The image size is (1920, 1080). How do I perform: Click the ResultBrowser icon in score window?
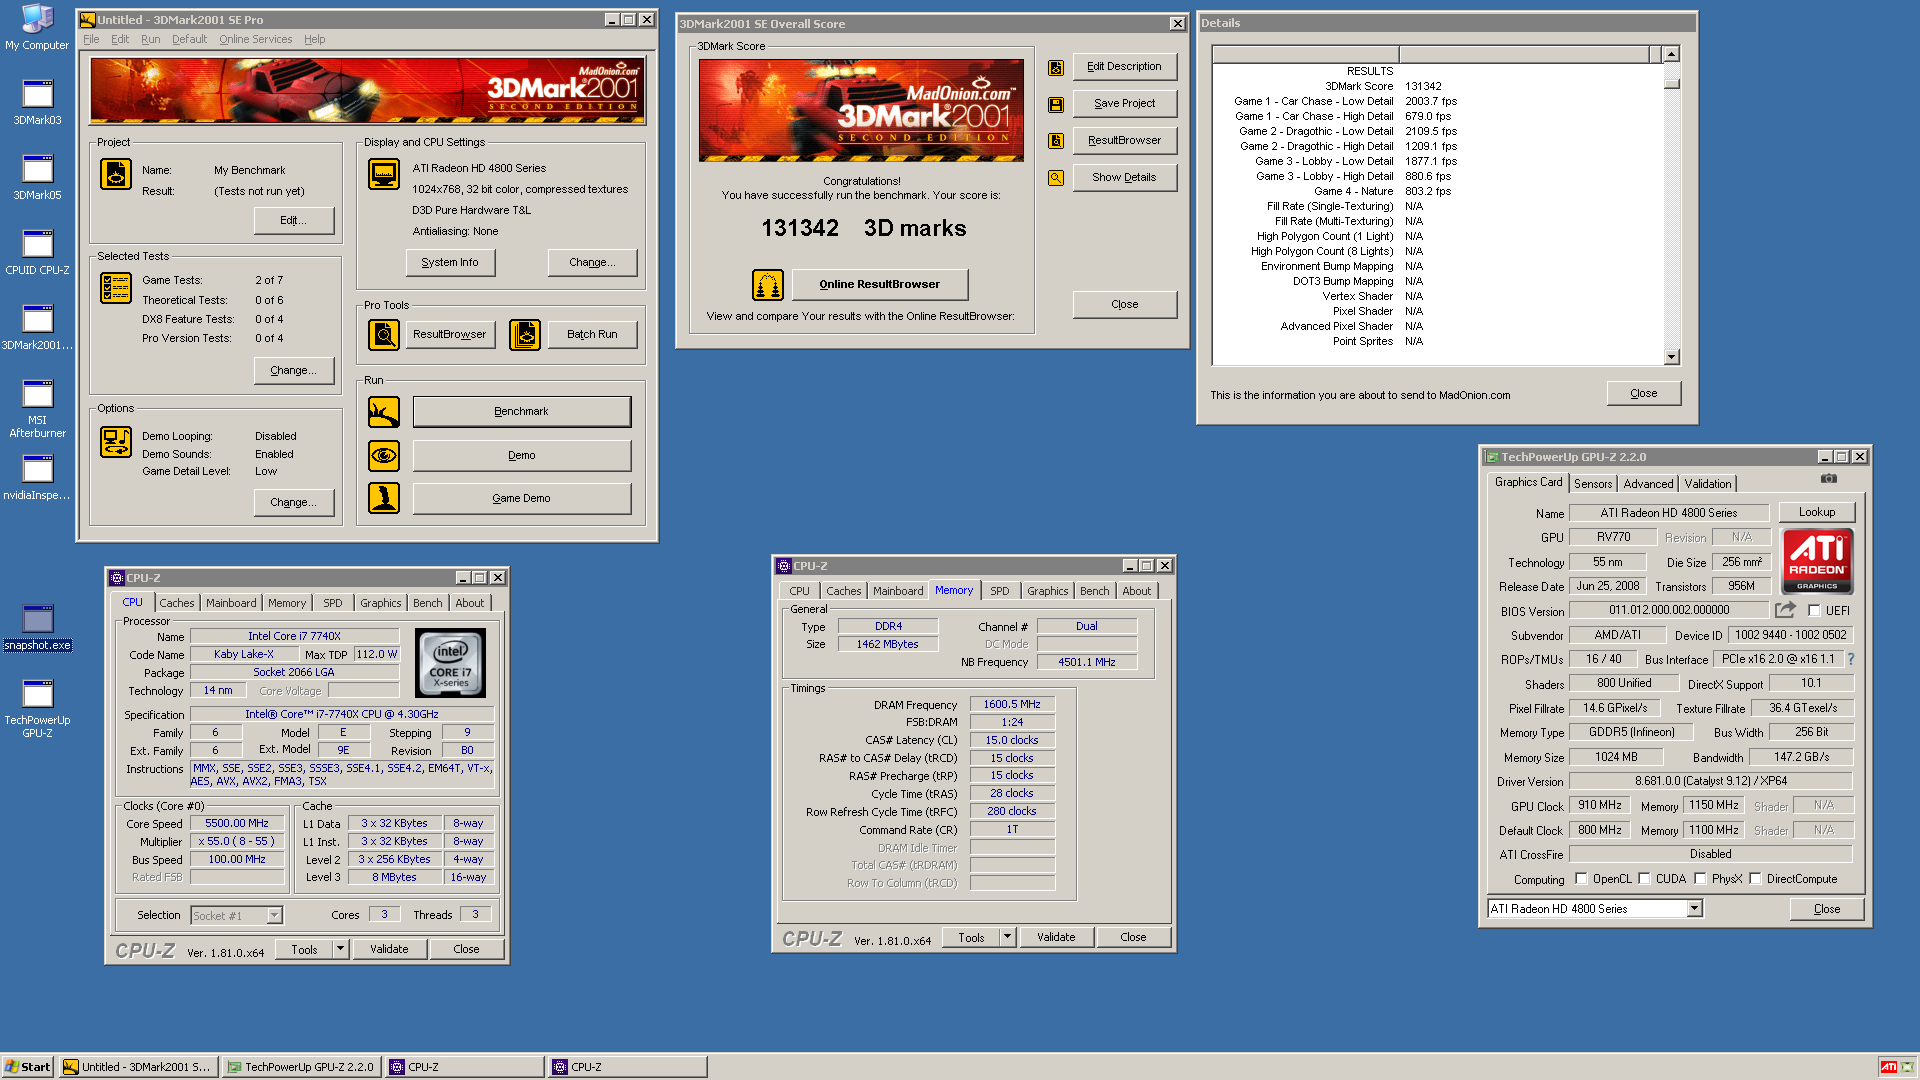1056,141
